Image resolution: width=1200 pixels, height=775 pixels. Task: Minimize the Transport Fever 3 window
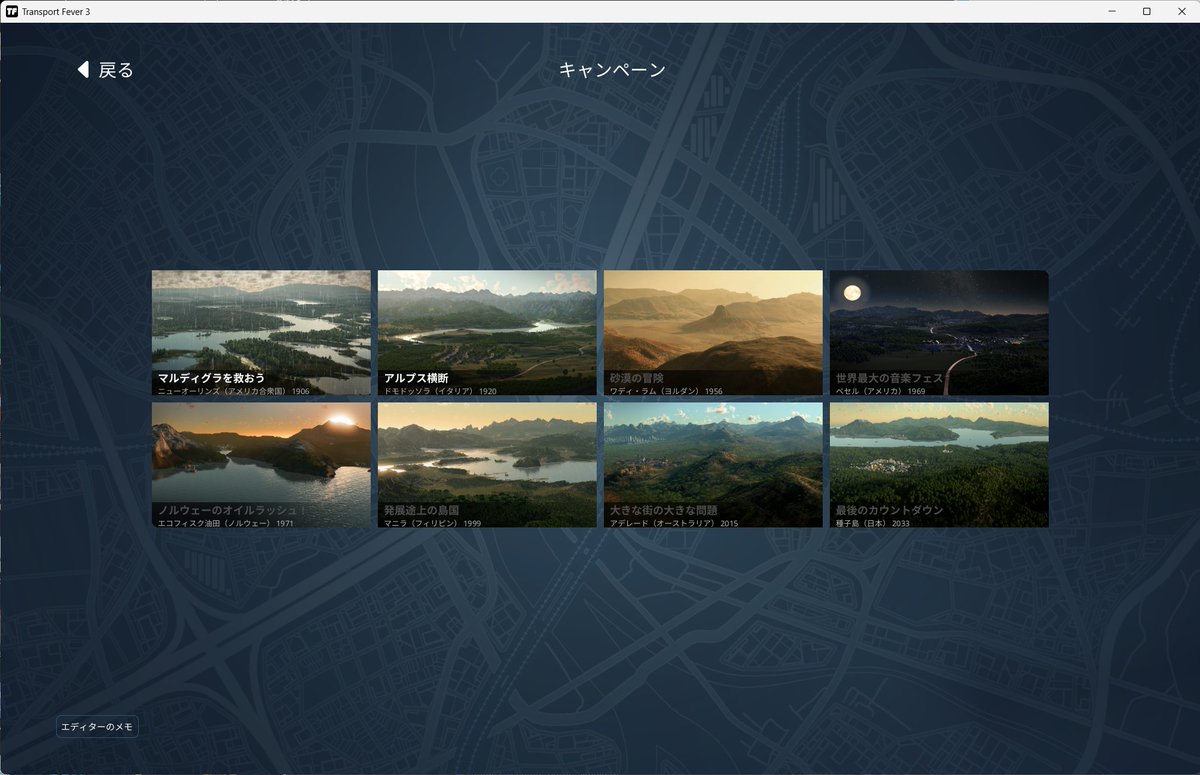pyautogui.click(x=1112, y=11)
